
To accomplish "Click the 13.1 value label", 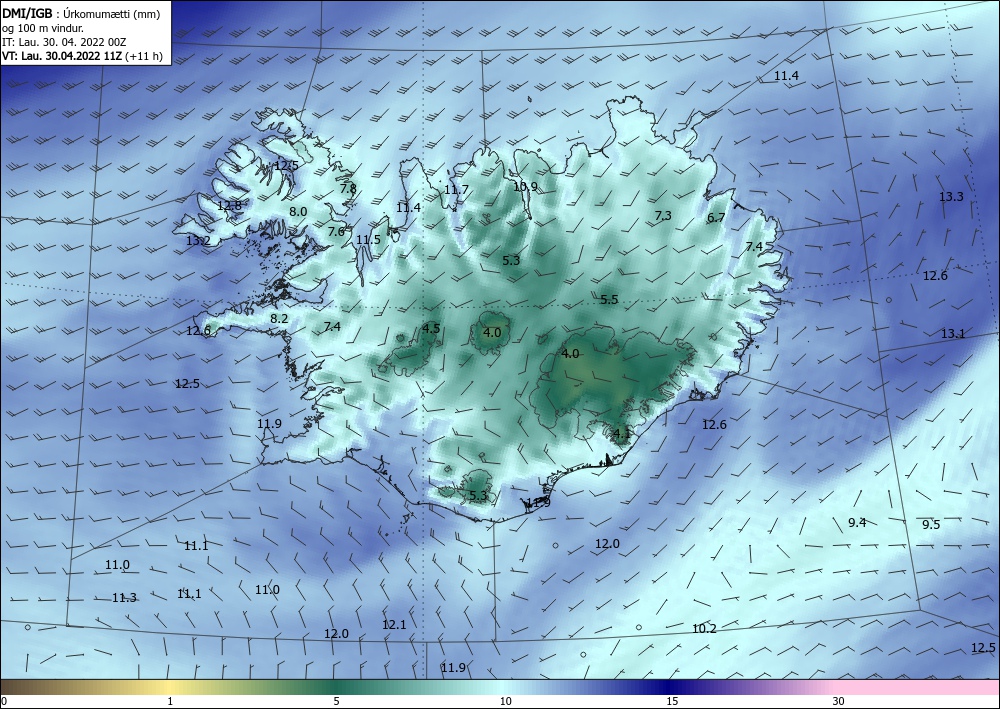I will (953, 333).
